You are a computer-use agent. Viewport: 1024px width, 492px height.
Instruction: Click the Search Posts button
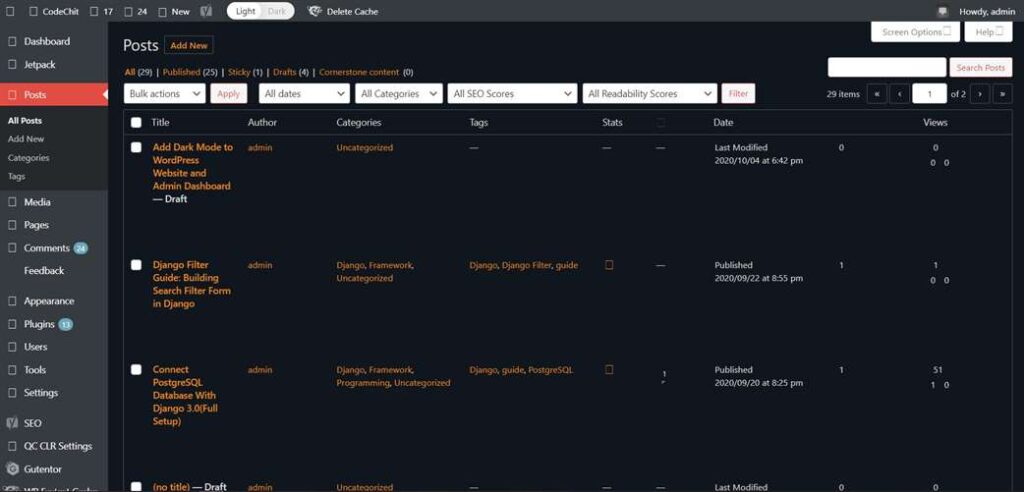coord(981,68)
